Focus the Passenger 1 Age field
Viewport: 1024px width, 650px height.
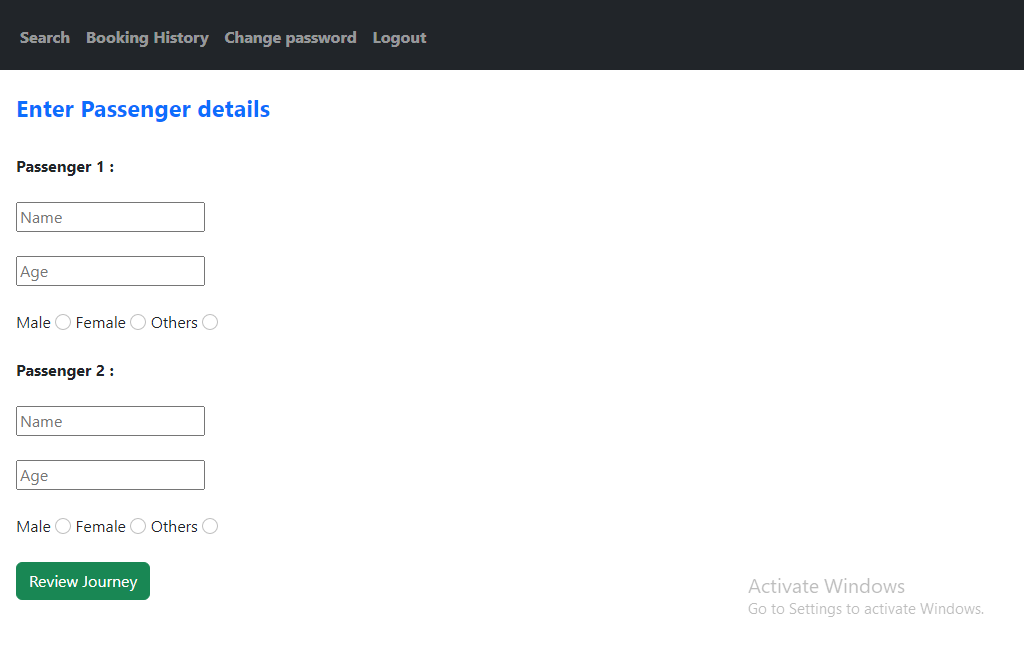click(110, 271)
